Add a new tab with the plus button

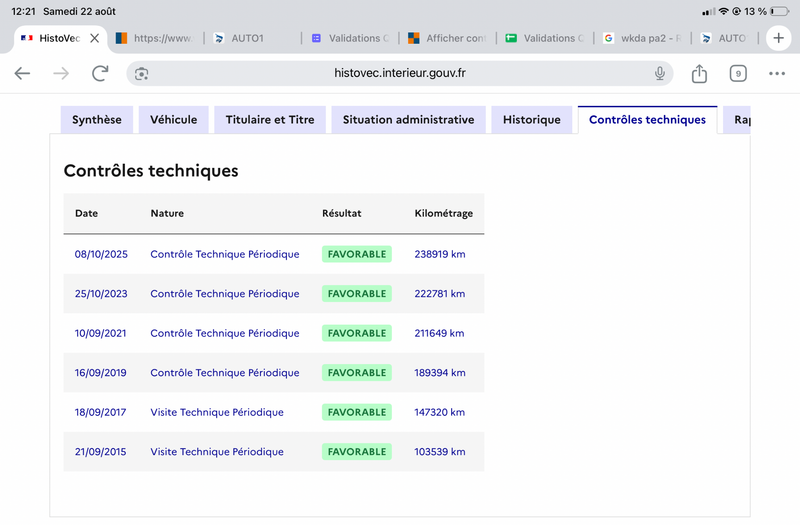tap(778, 38)
